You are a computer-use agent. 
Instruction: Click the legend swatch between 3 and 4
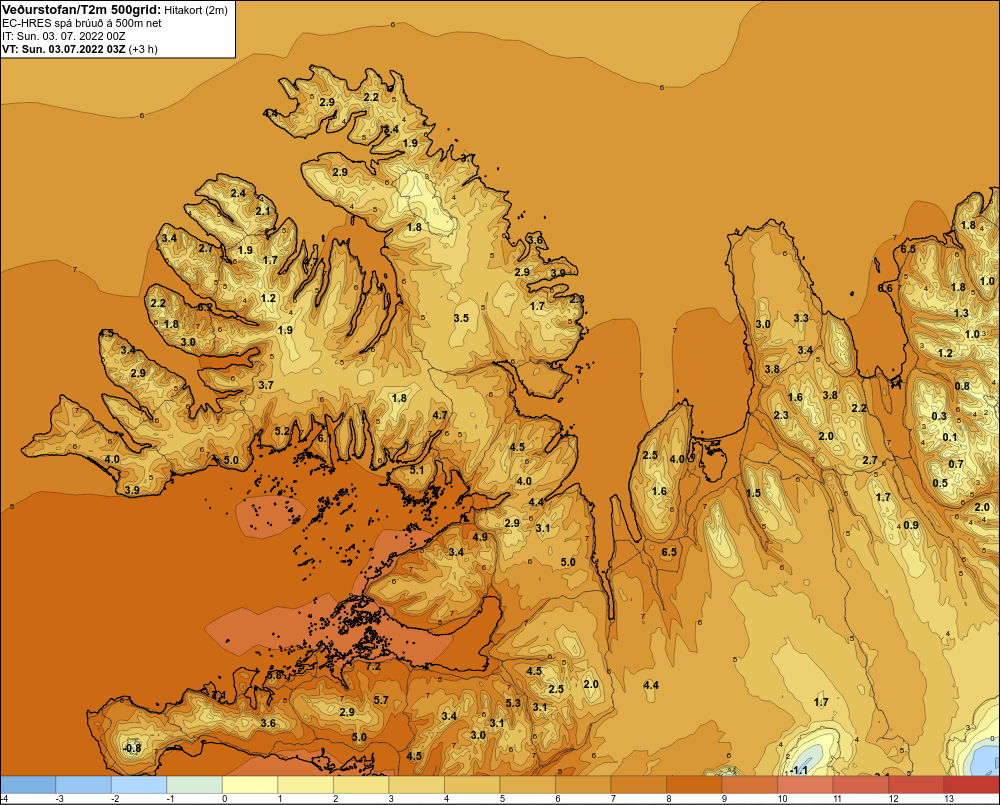click(x=416, y=784)
